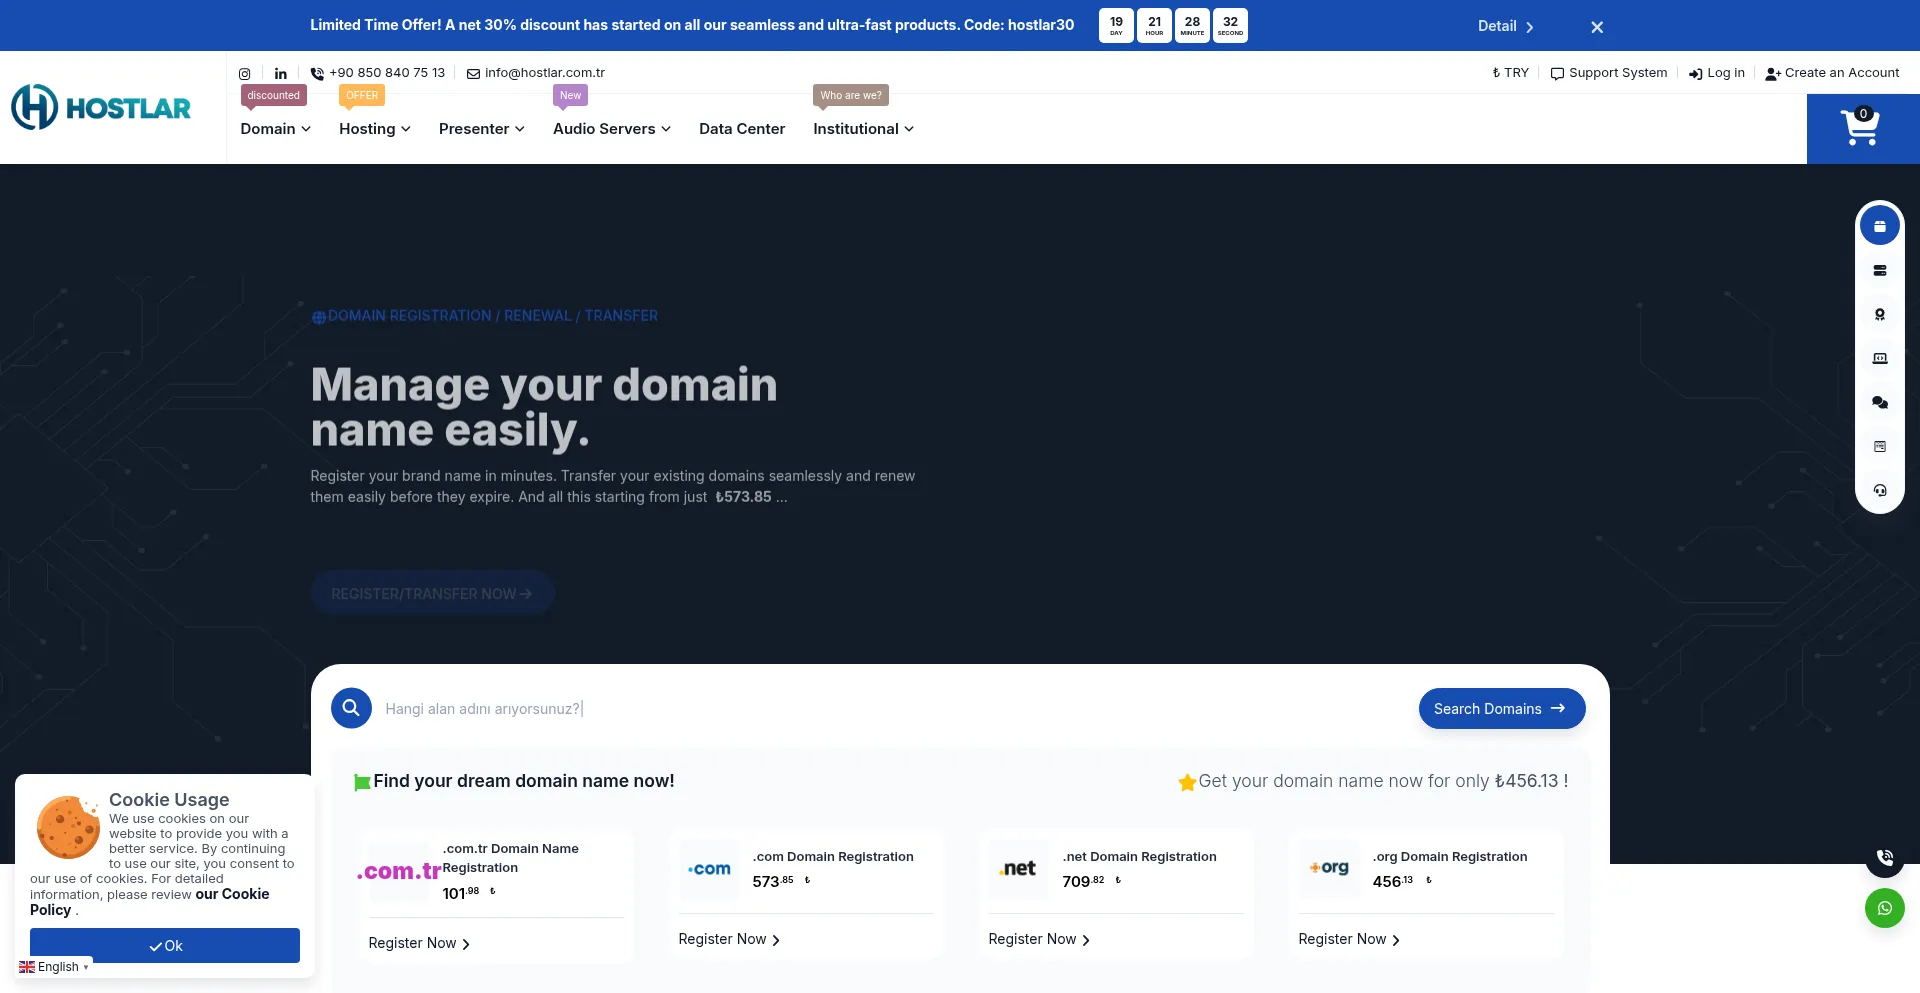Click the phone icon beside +90 850 number
The width and height of the screenshot is (1920, 993).
click(317, 74)
